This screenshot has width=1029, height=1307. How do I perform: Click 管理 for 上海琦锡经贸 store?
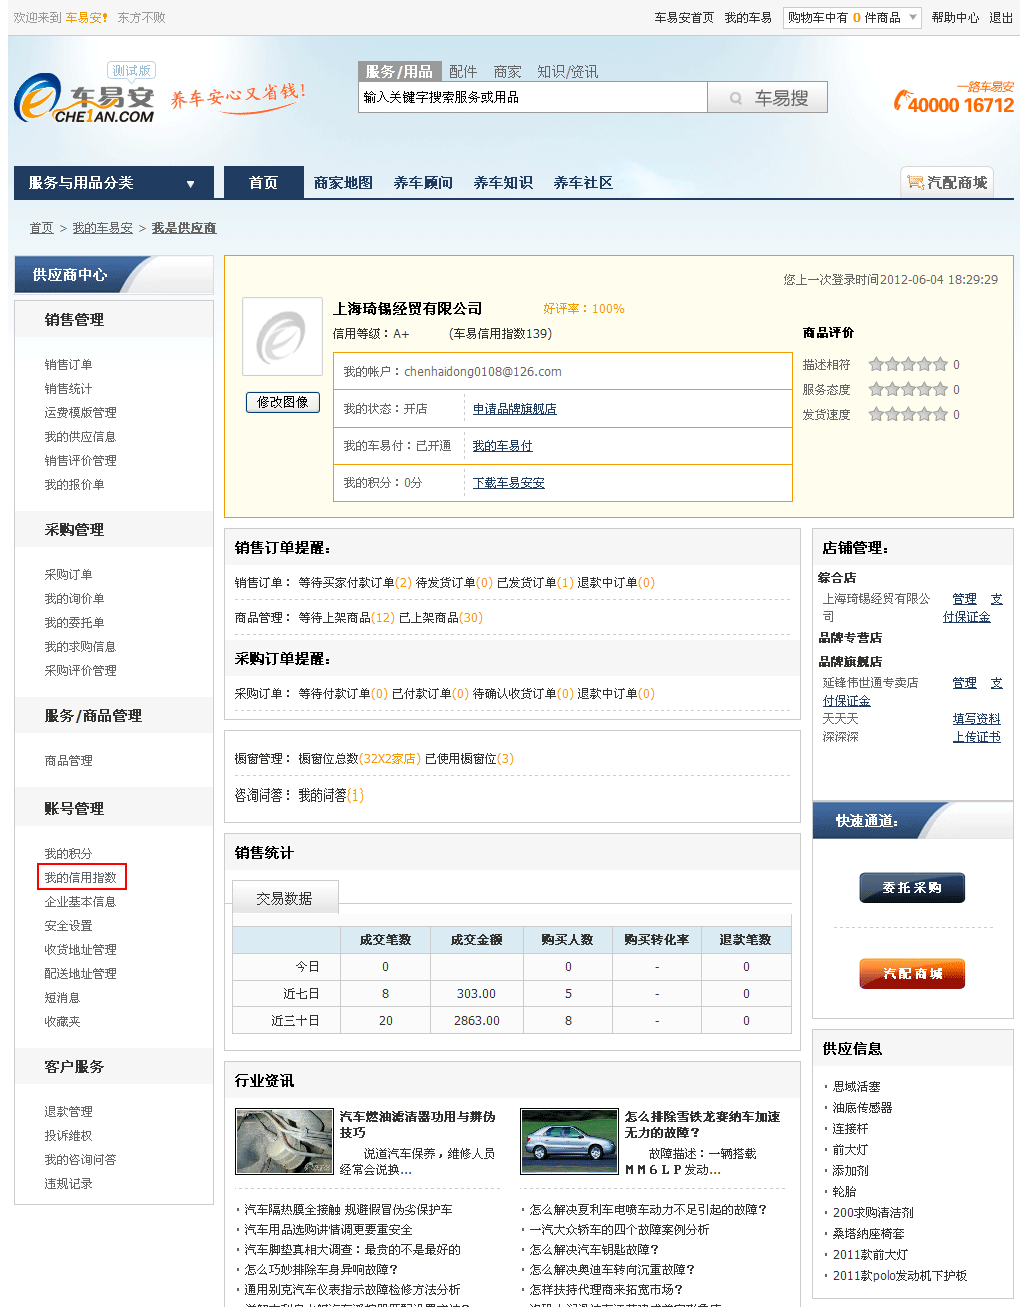click(964, 599)
